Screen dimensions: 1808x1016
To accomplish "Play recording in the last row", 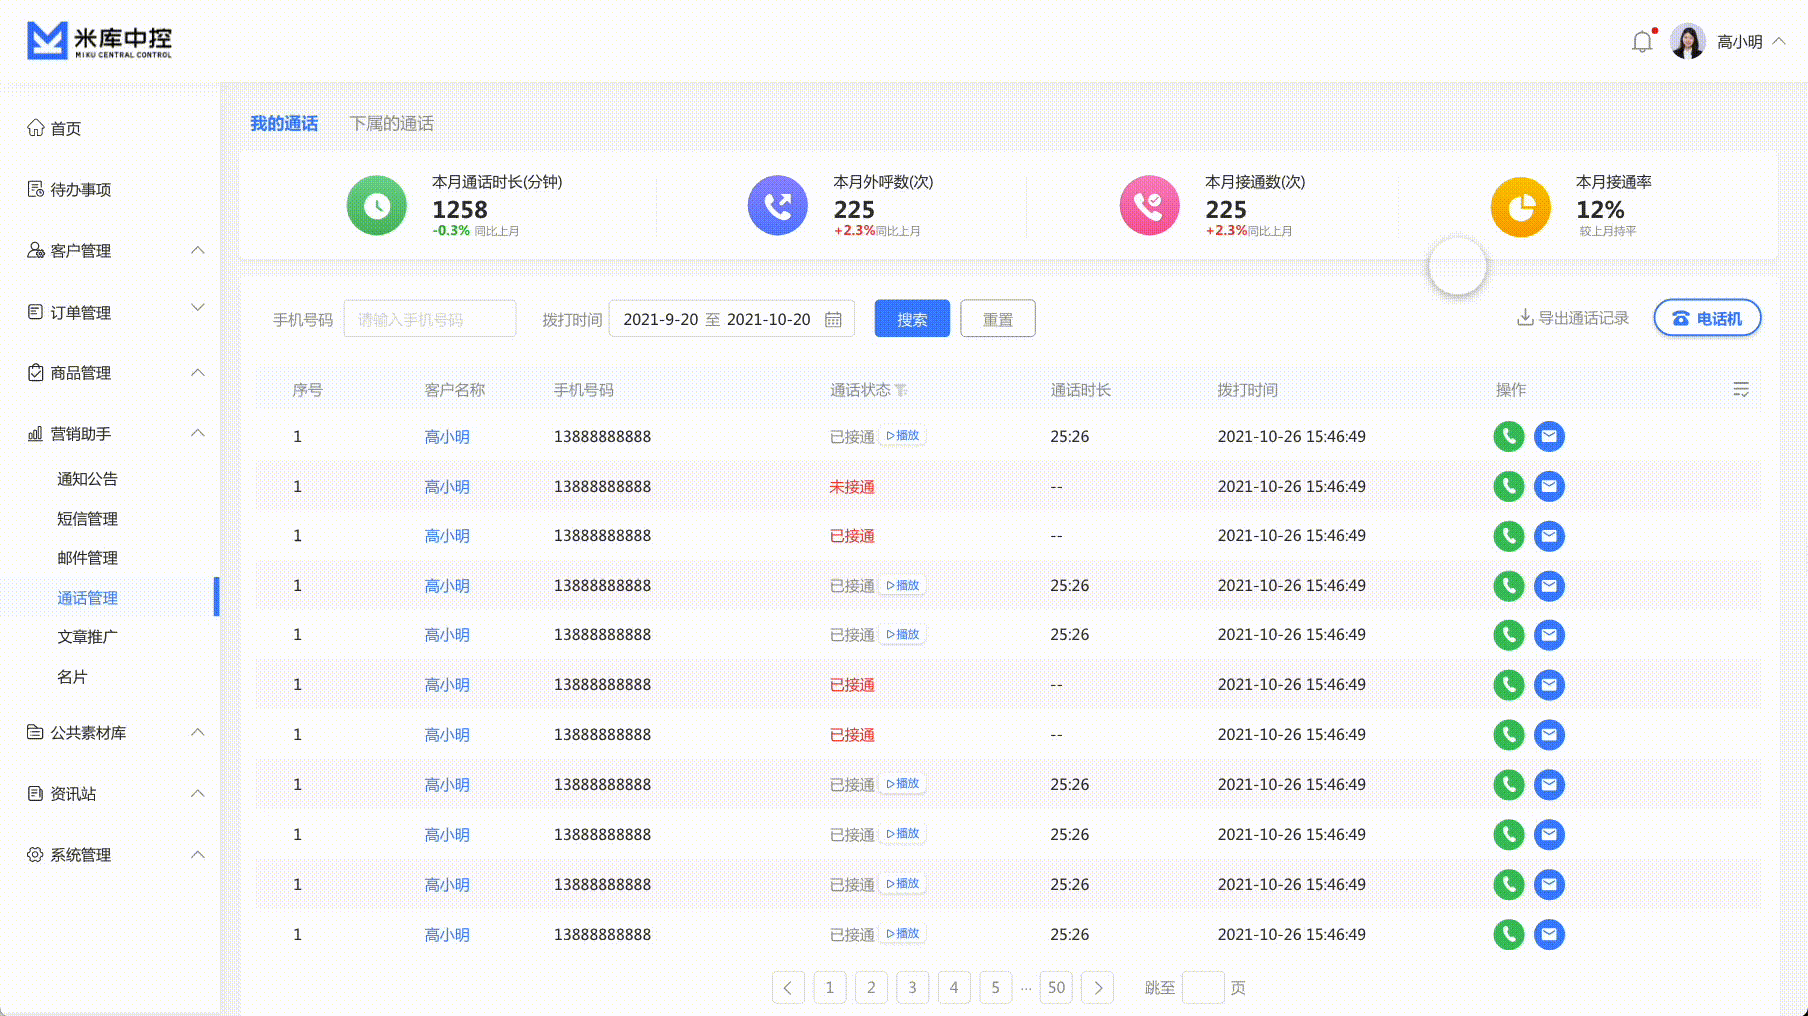I will [x=903, y=933].
